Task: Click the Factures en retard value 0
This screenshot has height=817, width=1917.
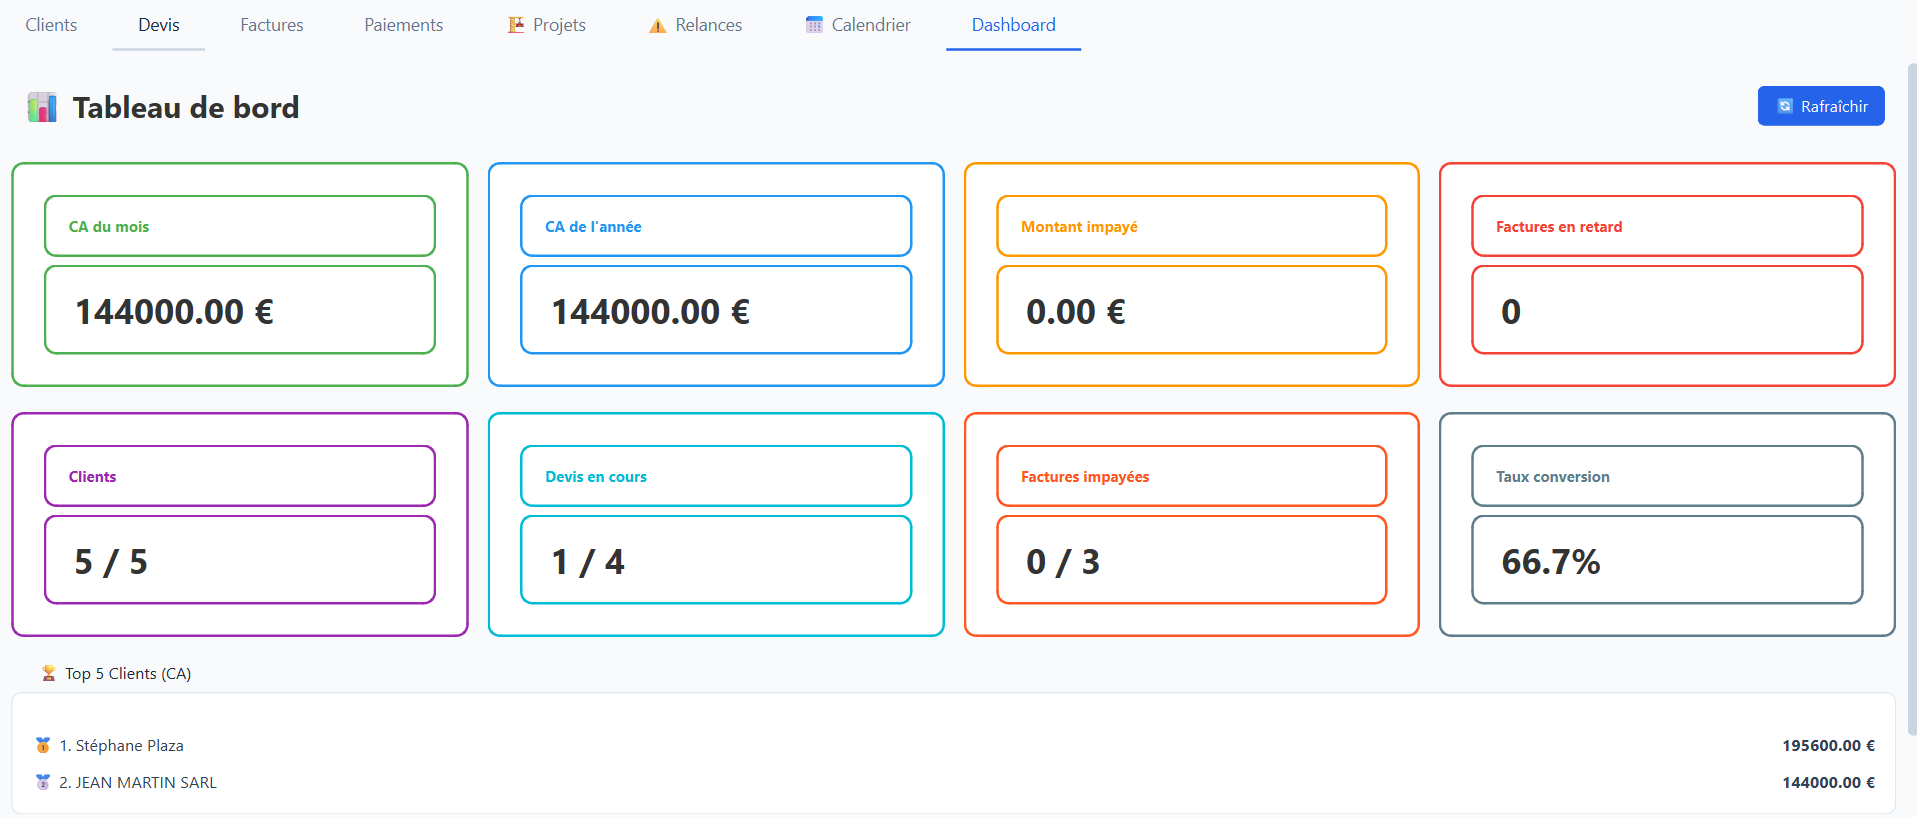Action: [1511, 312]
